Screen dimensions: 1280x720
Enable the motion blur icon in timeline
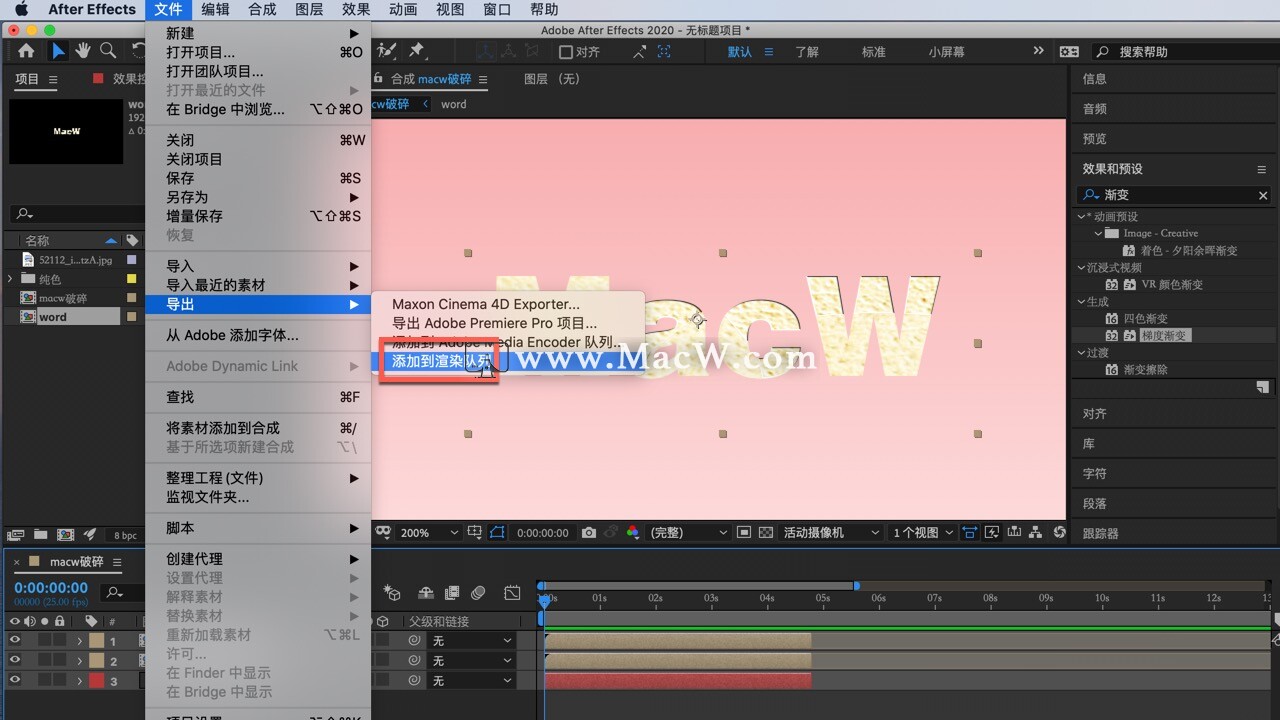(x=478, y=593)
